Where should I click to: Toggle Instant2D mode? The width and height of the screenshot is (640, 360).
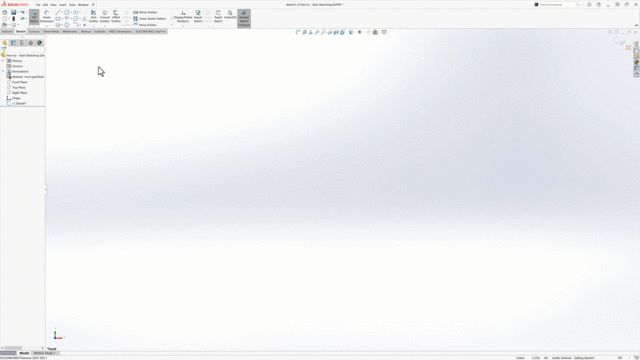pos(230,15)
